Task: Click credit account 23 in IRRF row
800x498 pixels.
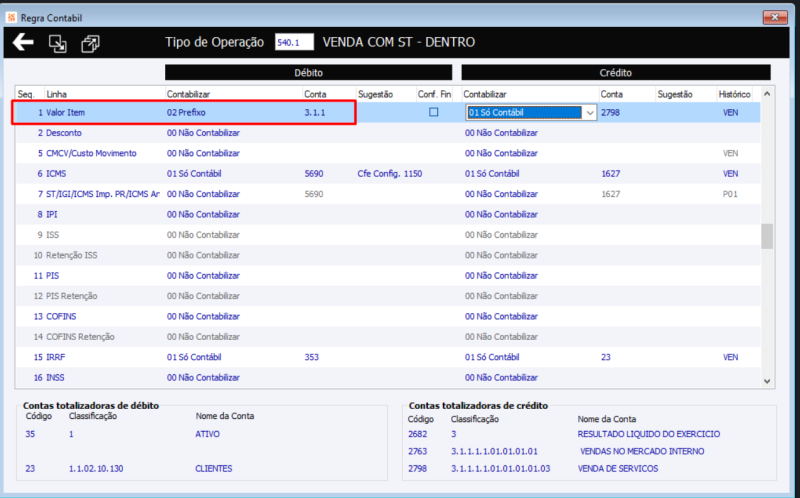Action: click(606, 358)
